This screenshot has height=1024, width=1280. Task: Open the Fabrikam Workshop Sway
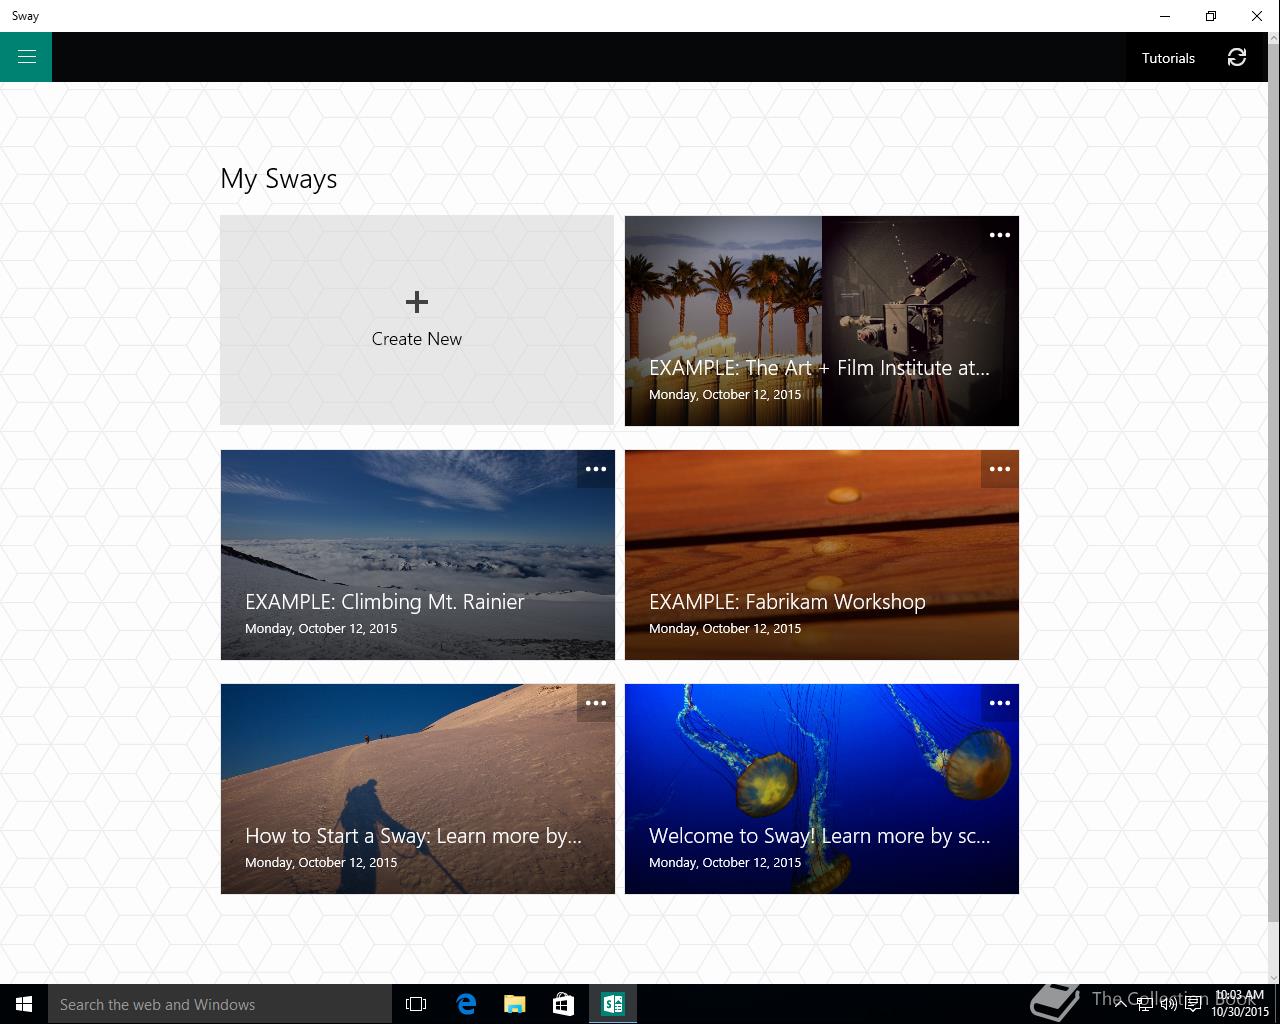(822, 555)
